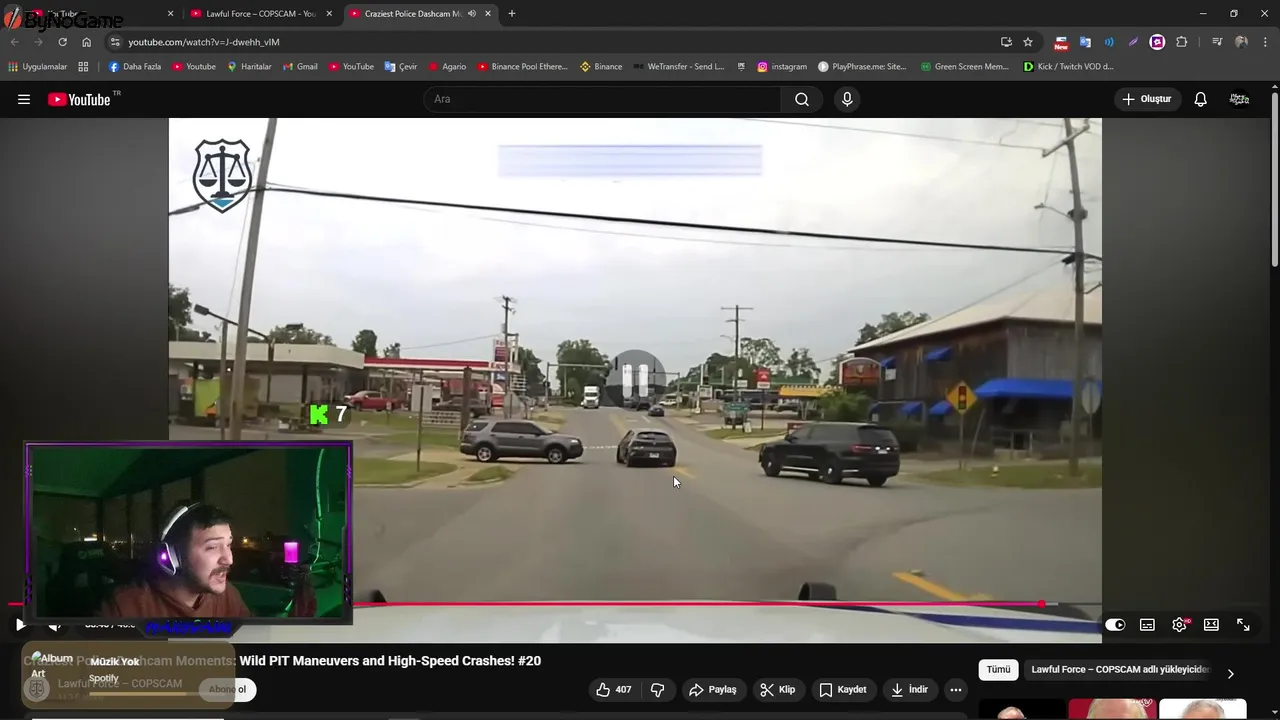Image resolution: width=1280 pixels, height=720 pixels.
Task: Click the Oluştur create button
Action: pos(1146,99)
